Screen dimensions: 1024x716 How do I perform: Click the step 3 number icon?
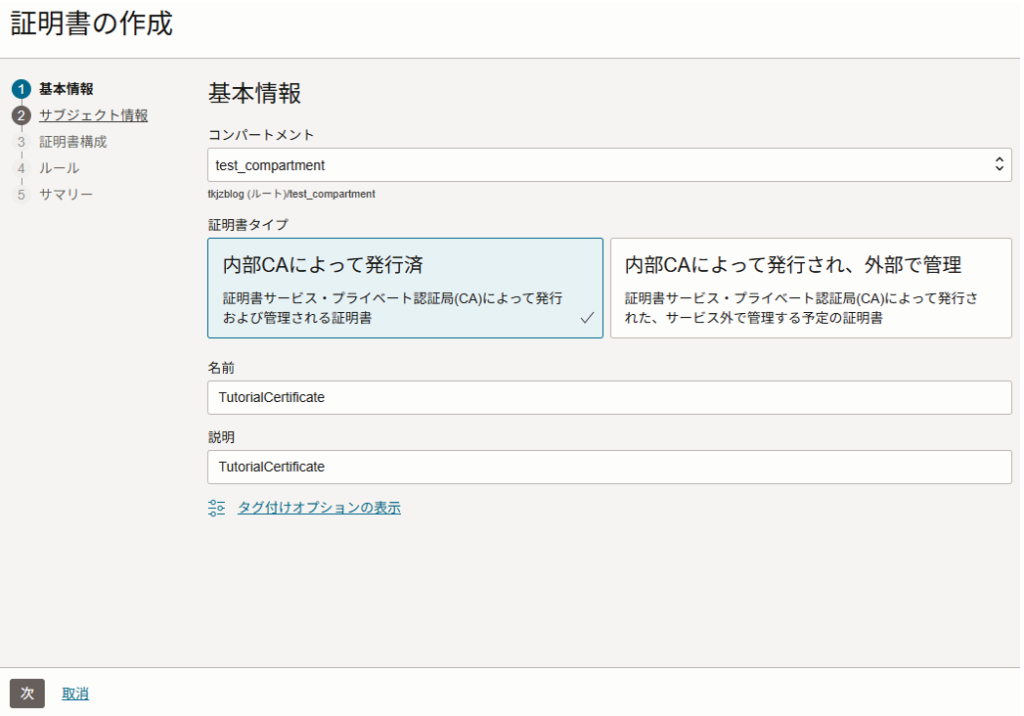point(21,142)
